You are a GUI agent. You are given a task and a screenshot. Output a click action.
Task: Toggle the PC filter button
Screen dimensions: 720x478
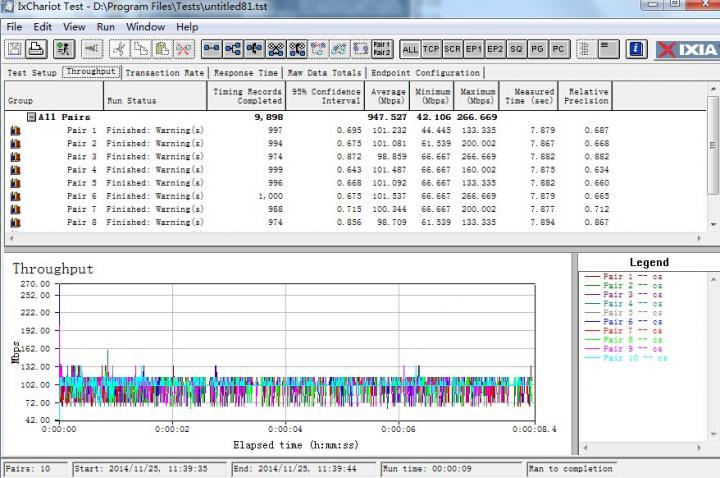558,49
